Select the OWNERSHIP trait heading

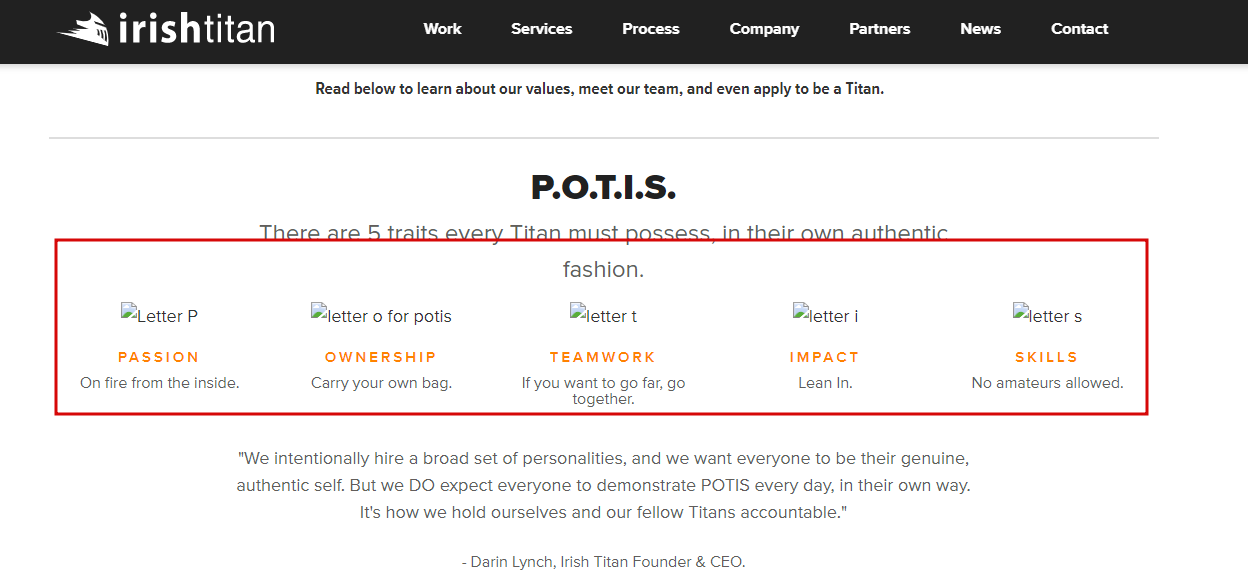point(381,357)
